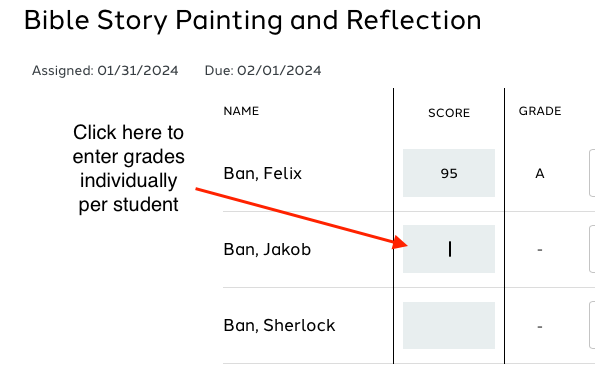Click Ban, Sherlock's grade dash

[540, 326]
